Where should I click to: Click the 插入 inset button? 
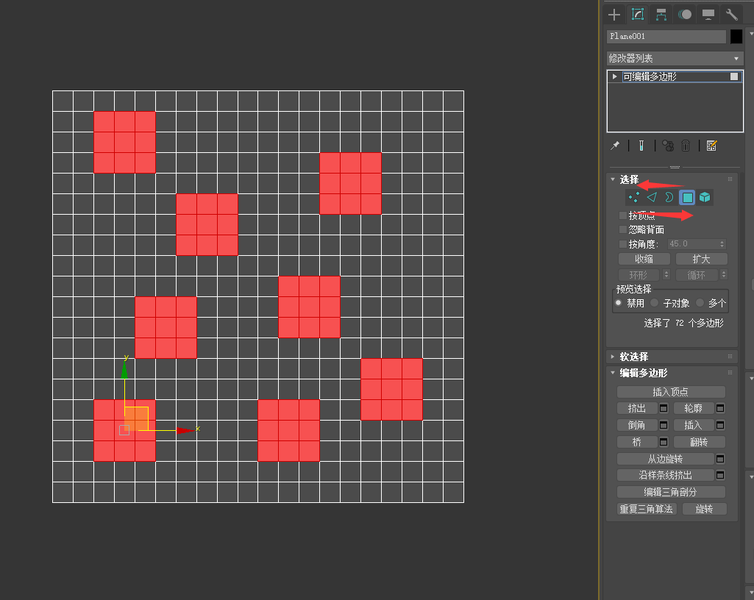click(x=693, y=425)
